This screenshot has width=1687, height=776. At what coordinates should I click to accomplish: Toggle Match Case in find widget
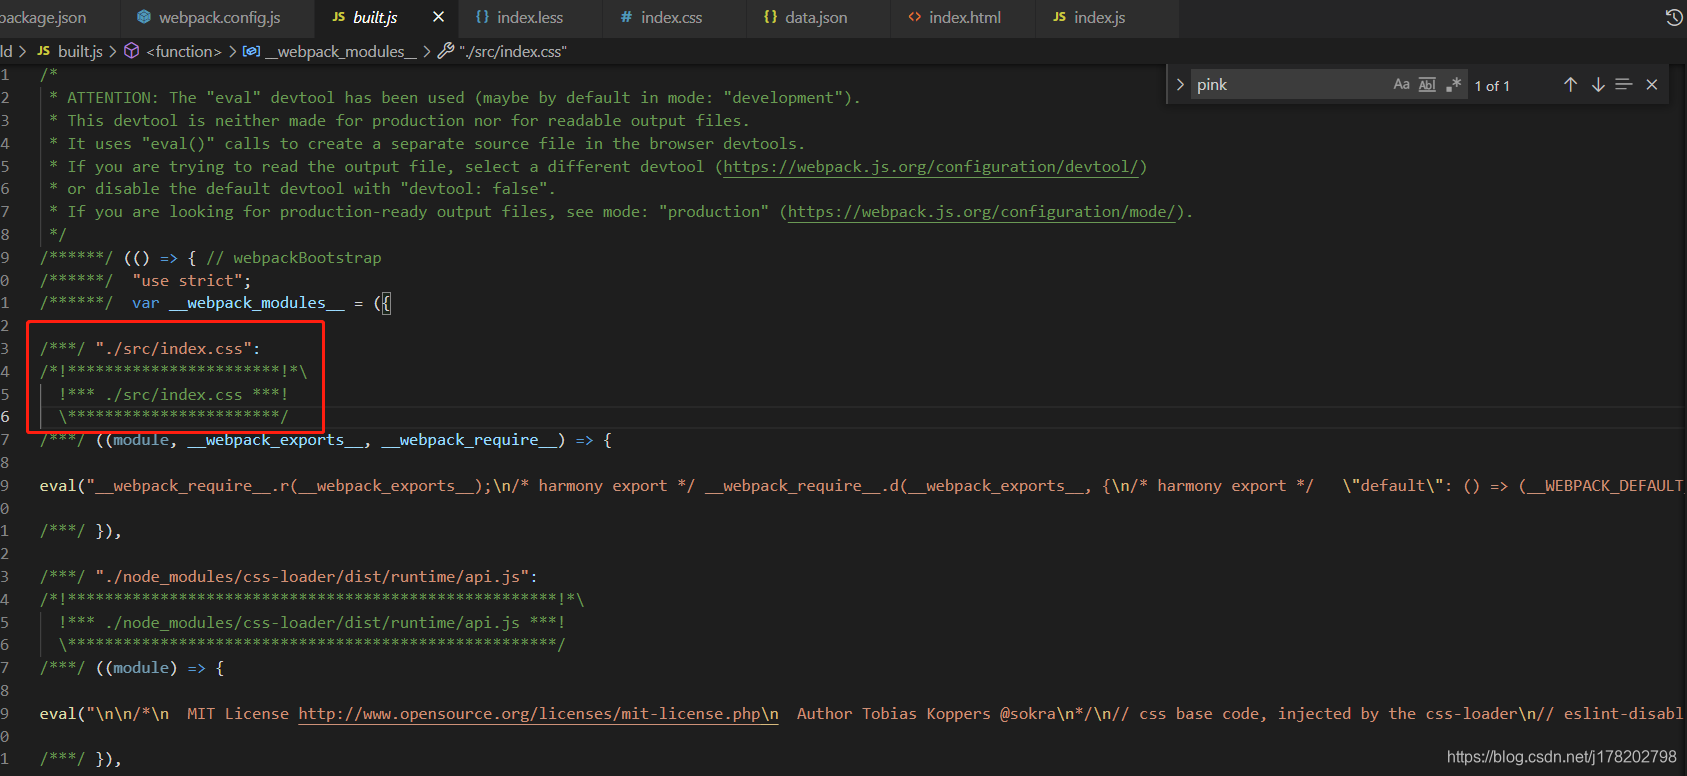pos(1401,85)
